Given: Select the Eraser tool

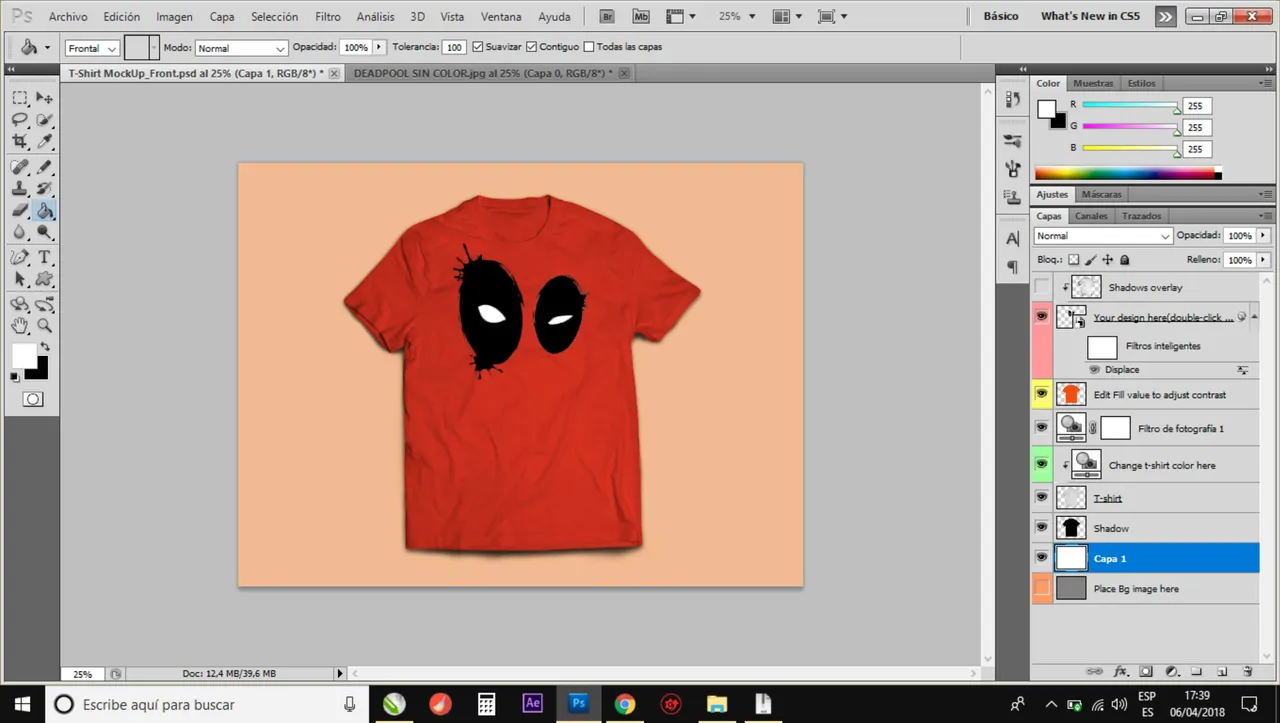Looking at the screenshot, I should click(20, 210).
